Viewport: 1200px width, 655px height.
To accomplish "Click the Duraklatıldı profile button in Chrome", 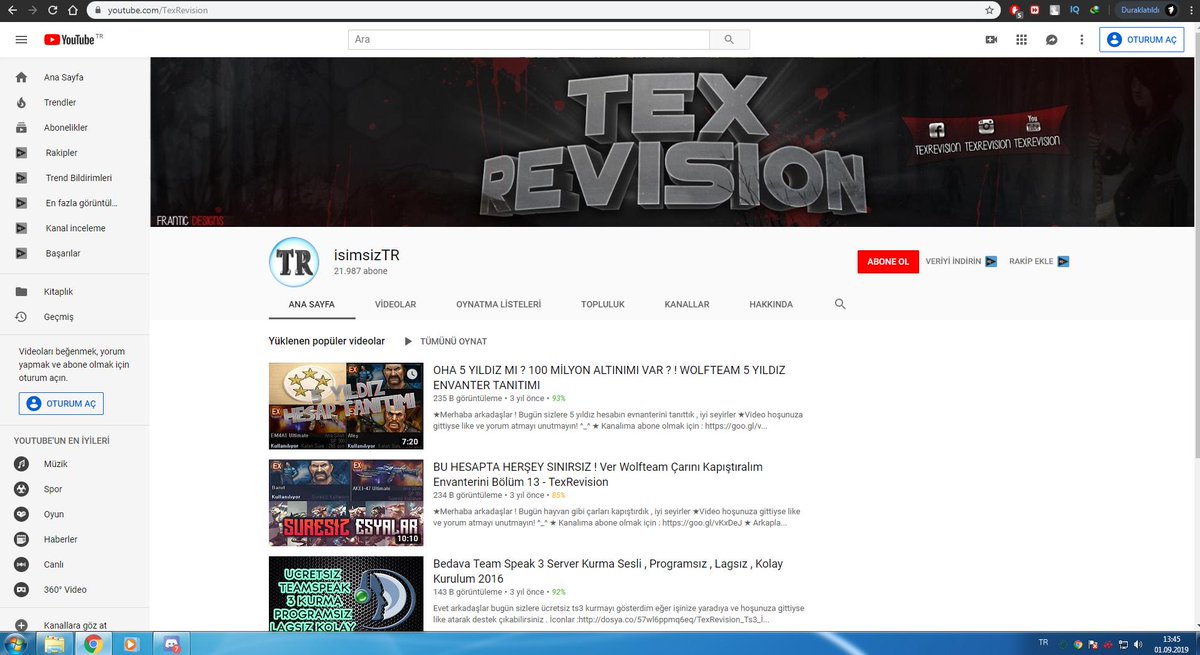I will [x=1149, y=10].
